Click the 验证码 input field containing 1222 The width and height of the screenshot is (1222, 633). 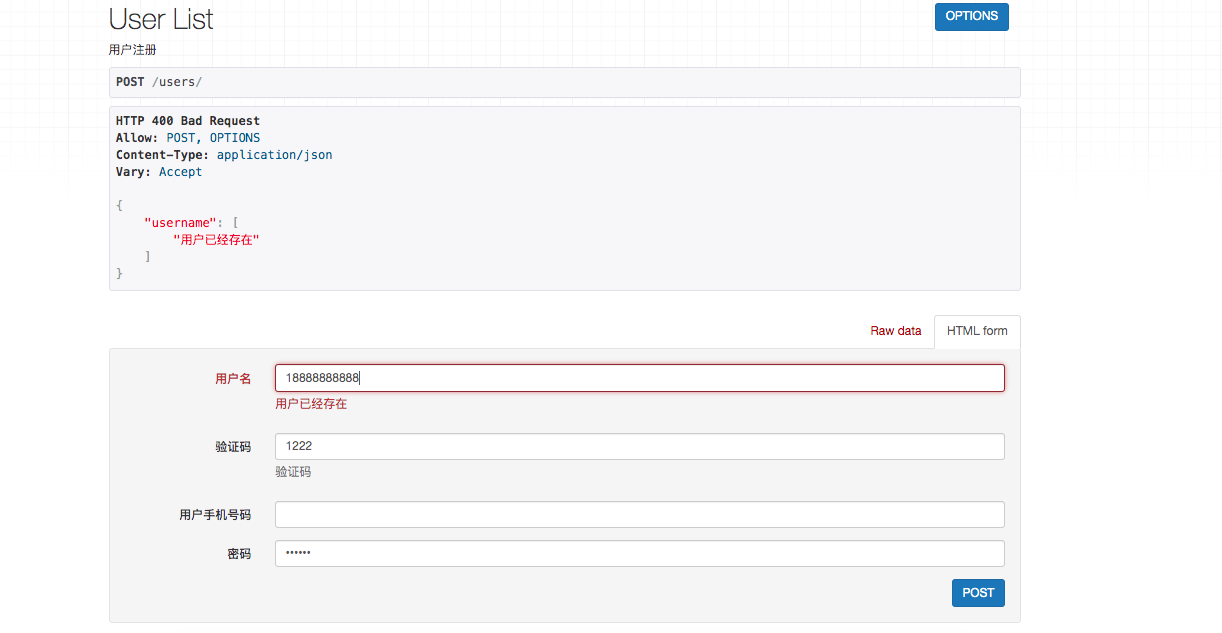click(640, 446)
